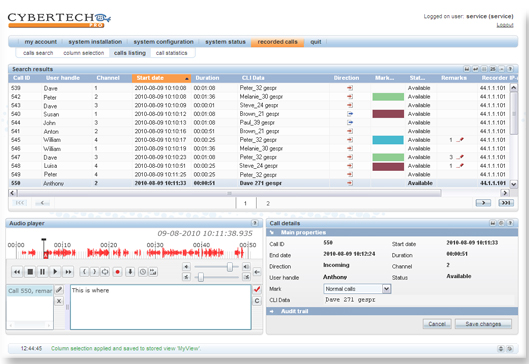Click the Call ID column header

tap(22, 78)
